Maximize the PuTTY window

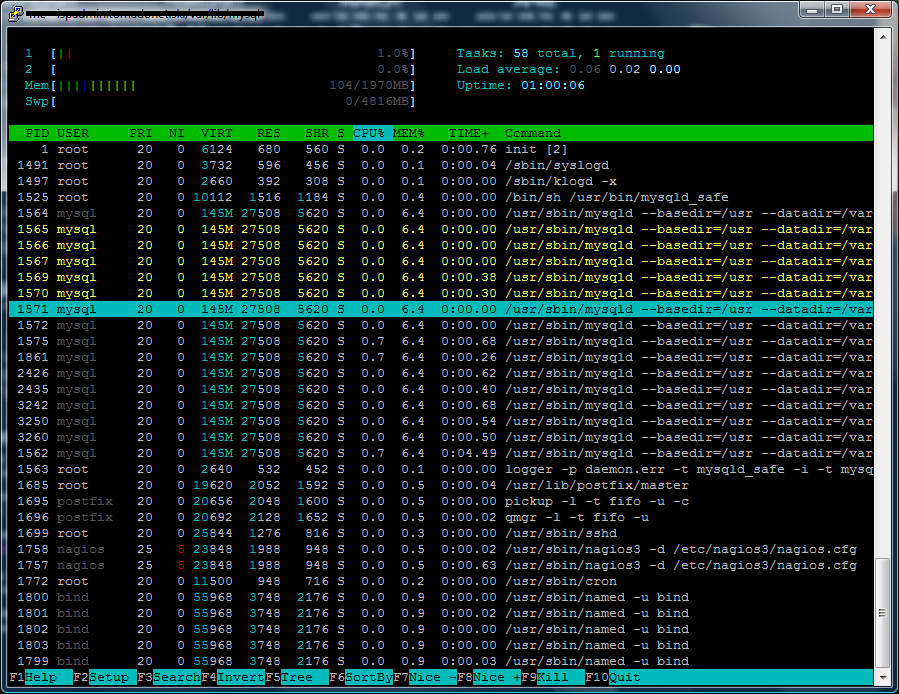tap(837, 10)
